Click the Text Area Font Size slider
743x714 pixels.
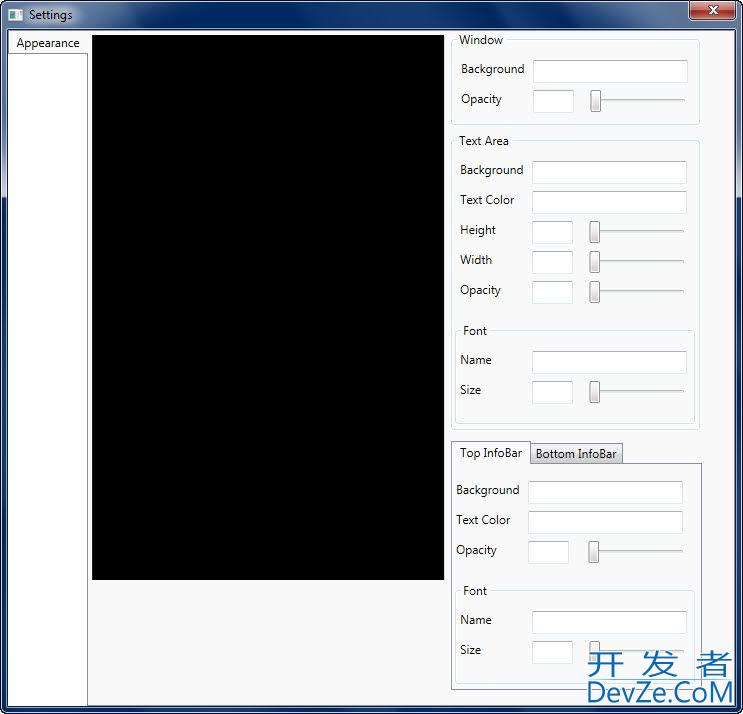pos(636,392)
